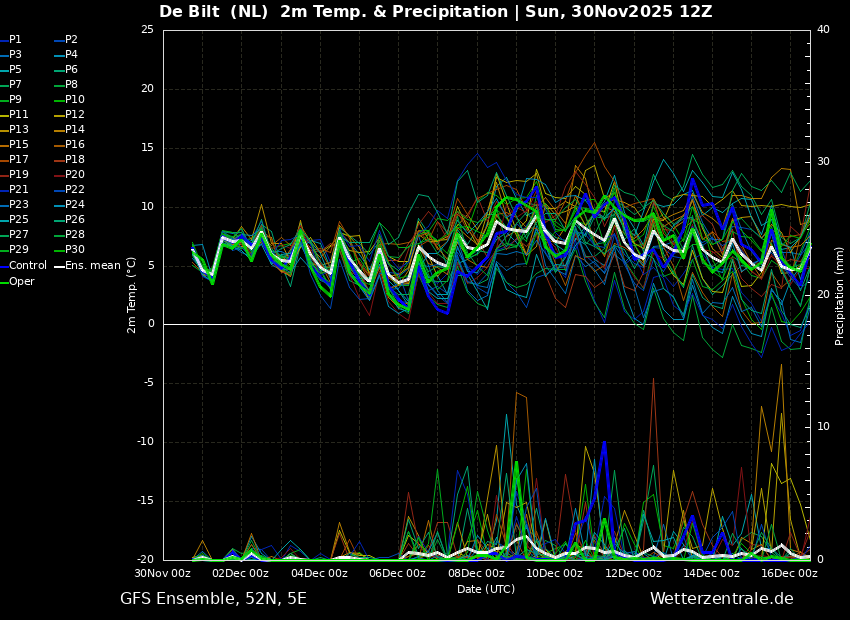The width and height of the screenshot is (850, 620).
Task: Select the P30 legend label
Action: point(74,250)
